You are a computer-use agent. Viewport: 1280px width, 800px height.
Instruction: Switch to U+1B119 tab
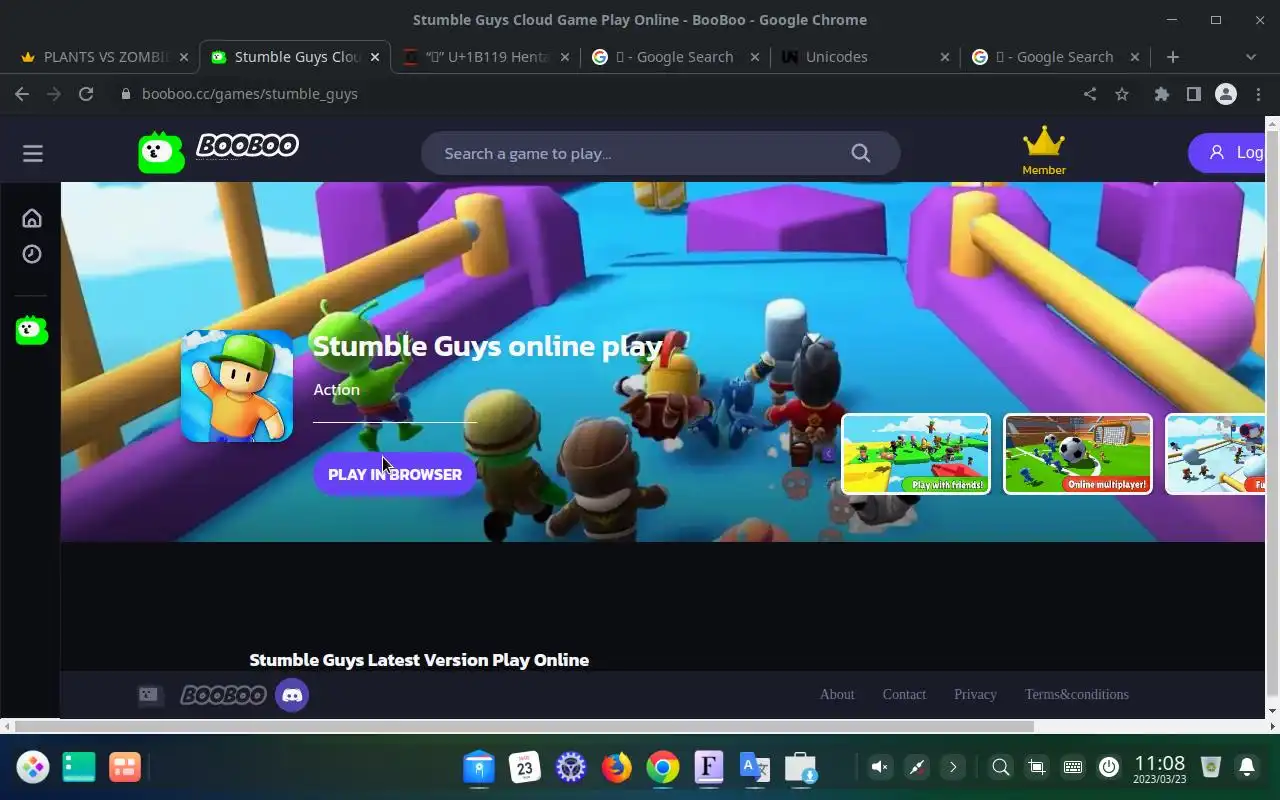(x=485, y=57)
